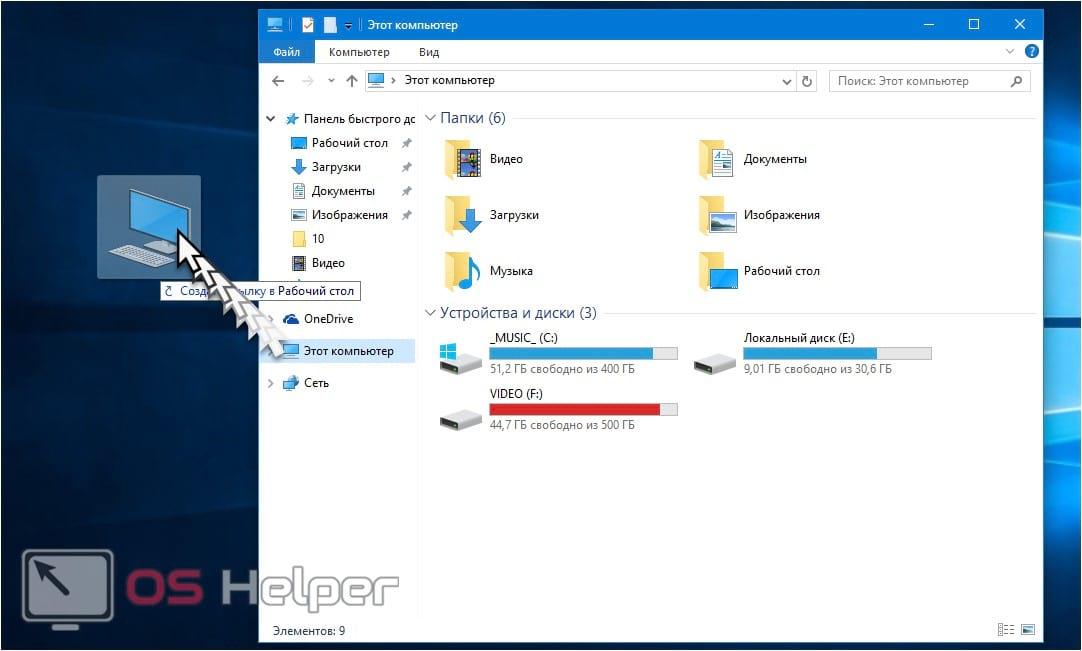
Task: Switch to details view icon in status bar
Action: pyautogui.click(x=1005, y=630)
